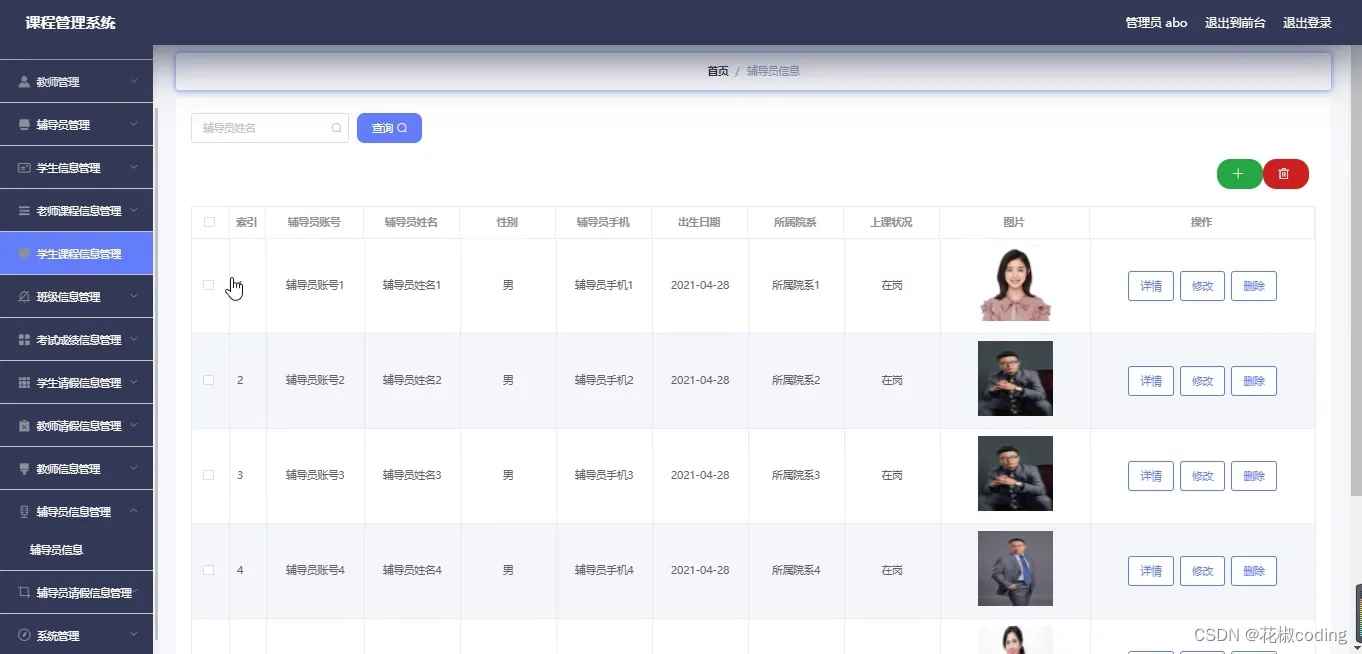This screenshot has height=654, width=1362.
Task: Click the 老师课程信息管理 list icon
Action: pos(24,211)
